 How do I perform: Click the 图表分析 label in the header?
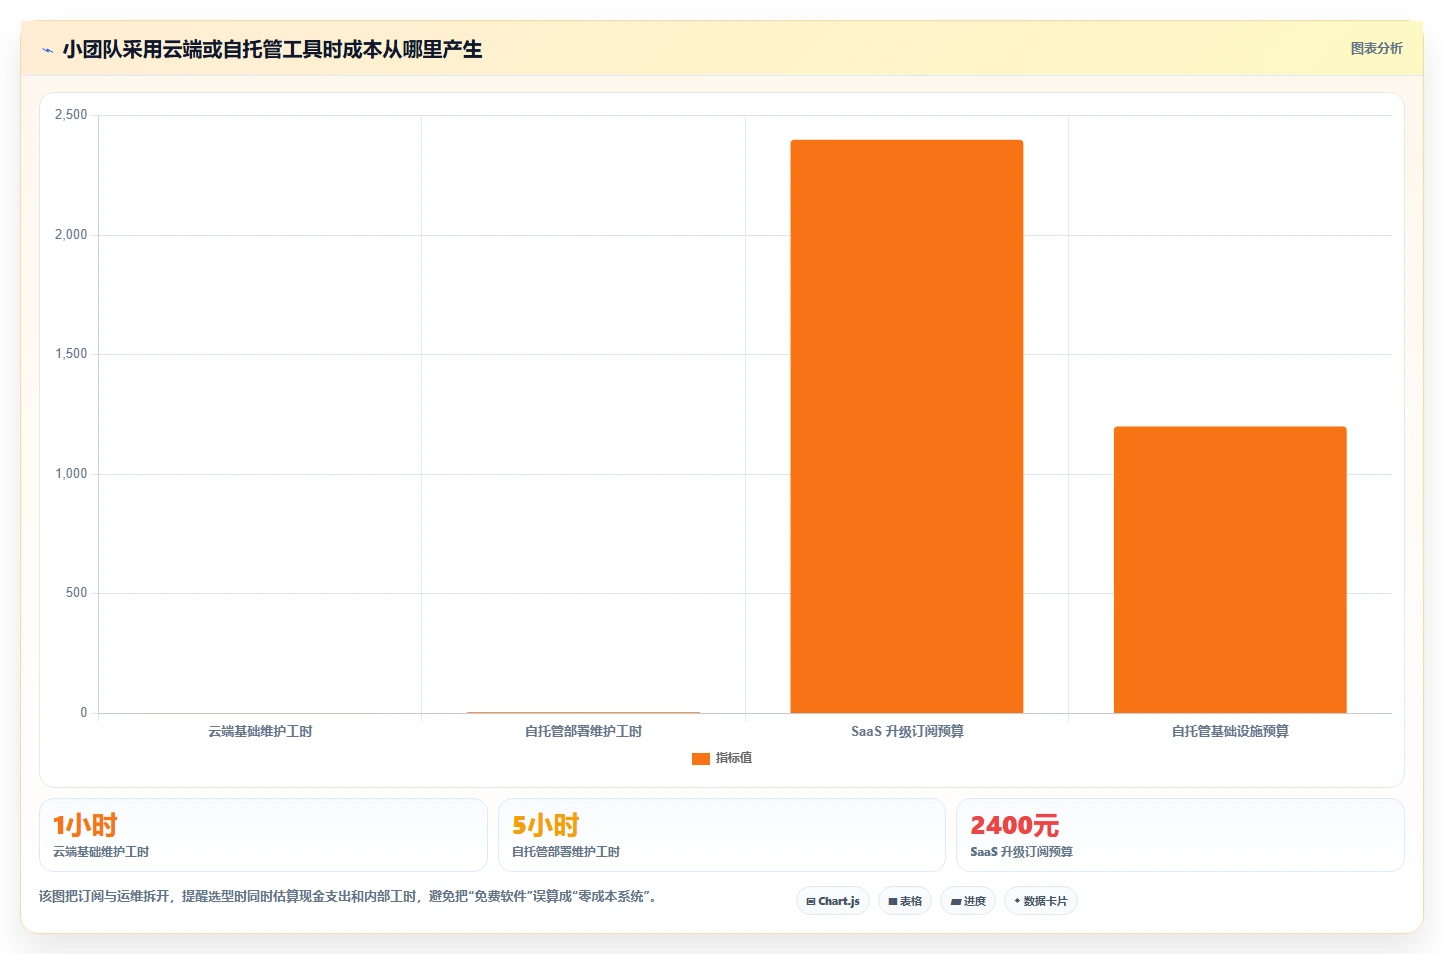point(1376,48)
